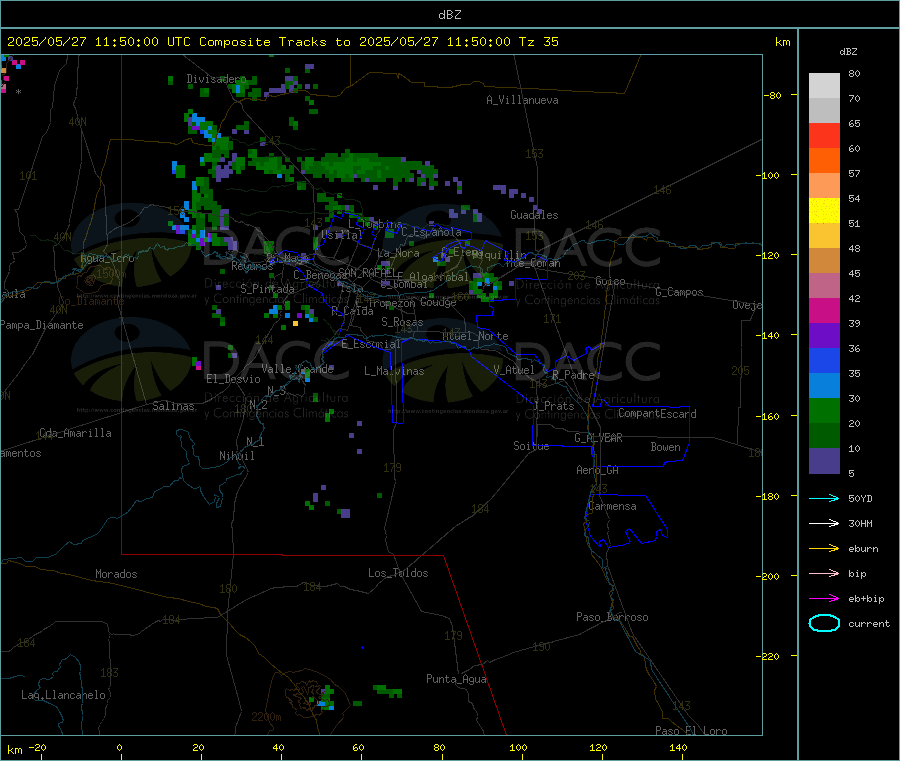900x761 pixels.
Task: Click the blue 35 dBZ legend swatch
Action: point(824,360)
